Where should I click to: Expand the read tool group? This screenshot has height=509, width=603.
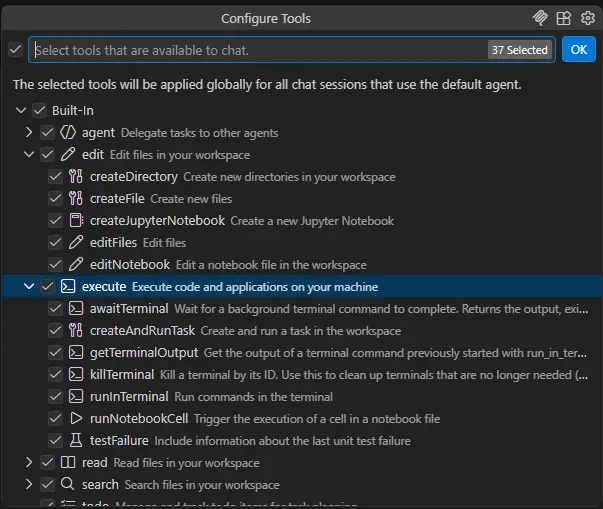click(x=29, y=463)
